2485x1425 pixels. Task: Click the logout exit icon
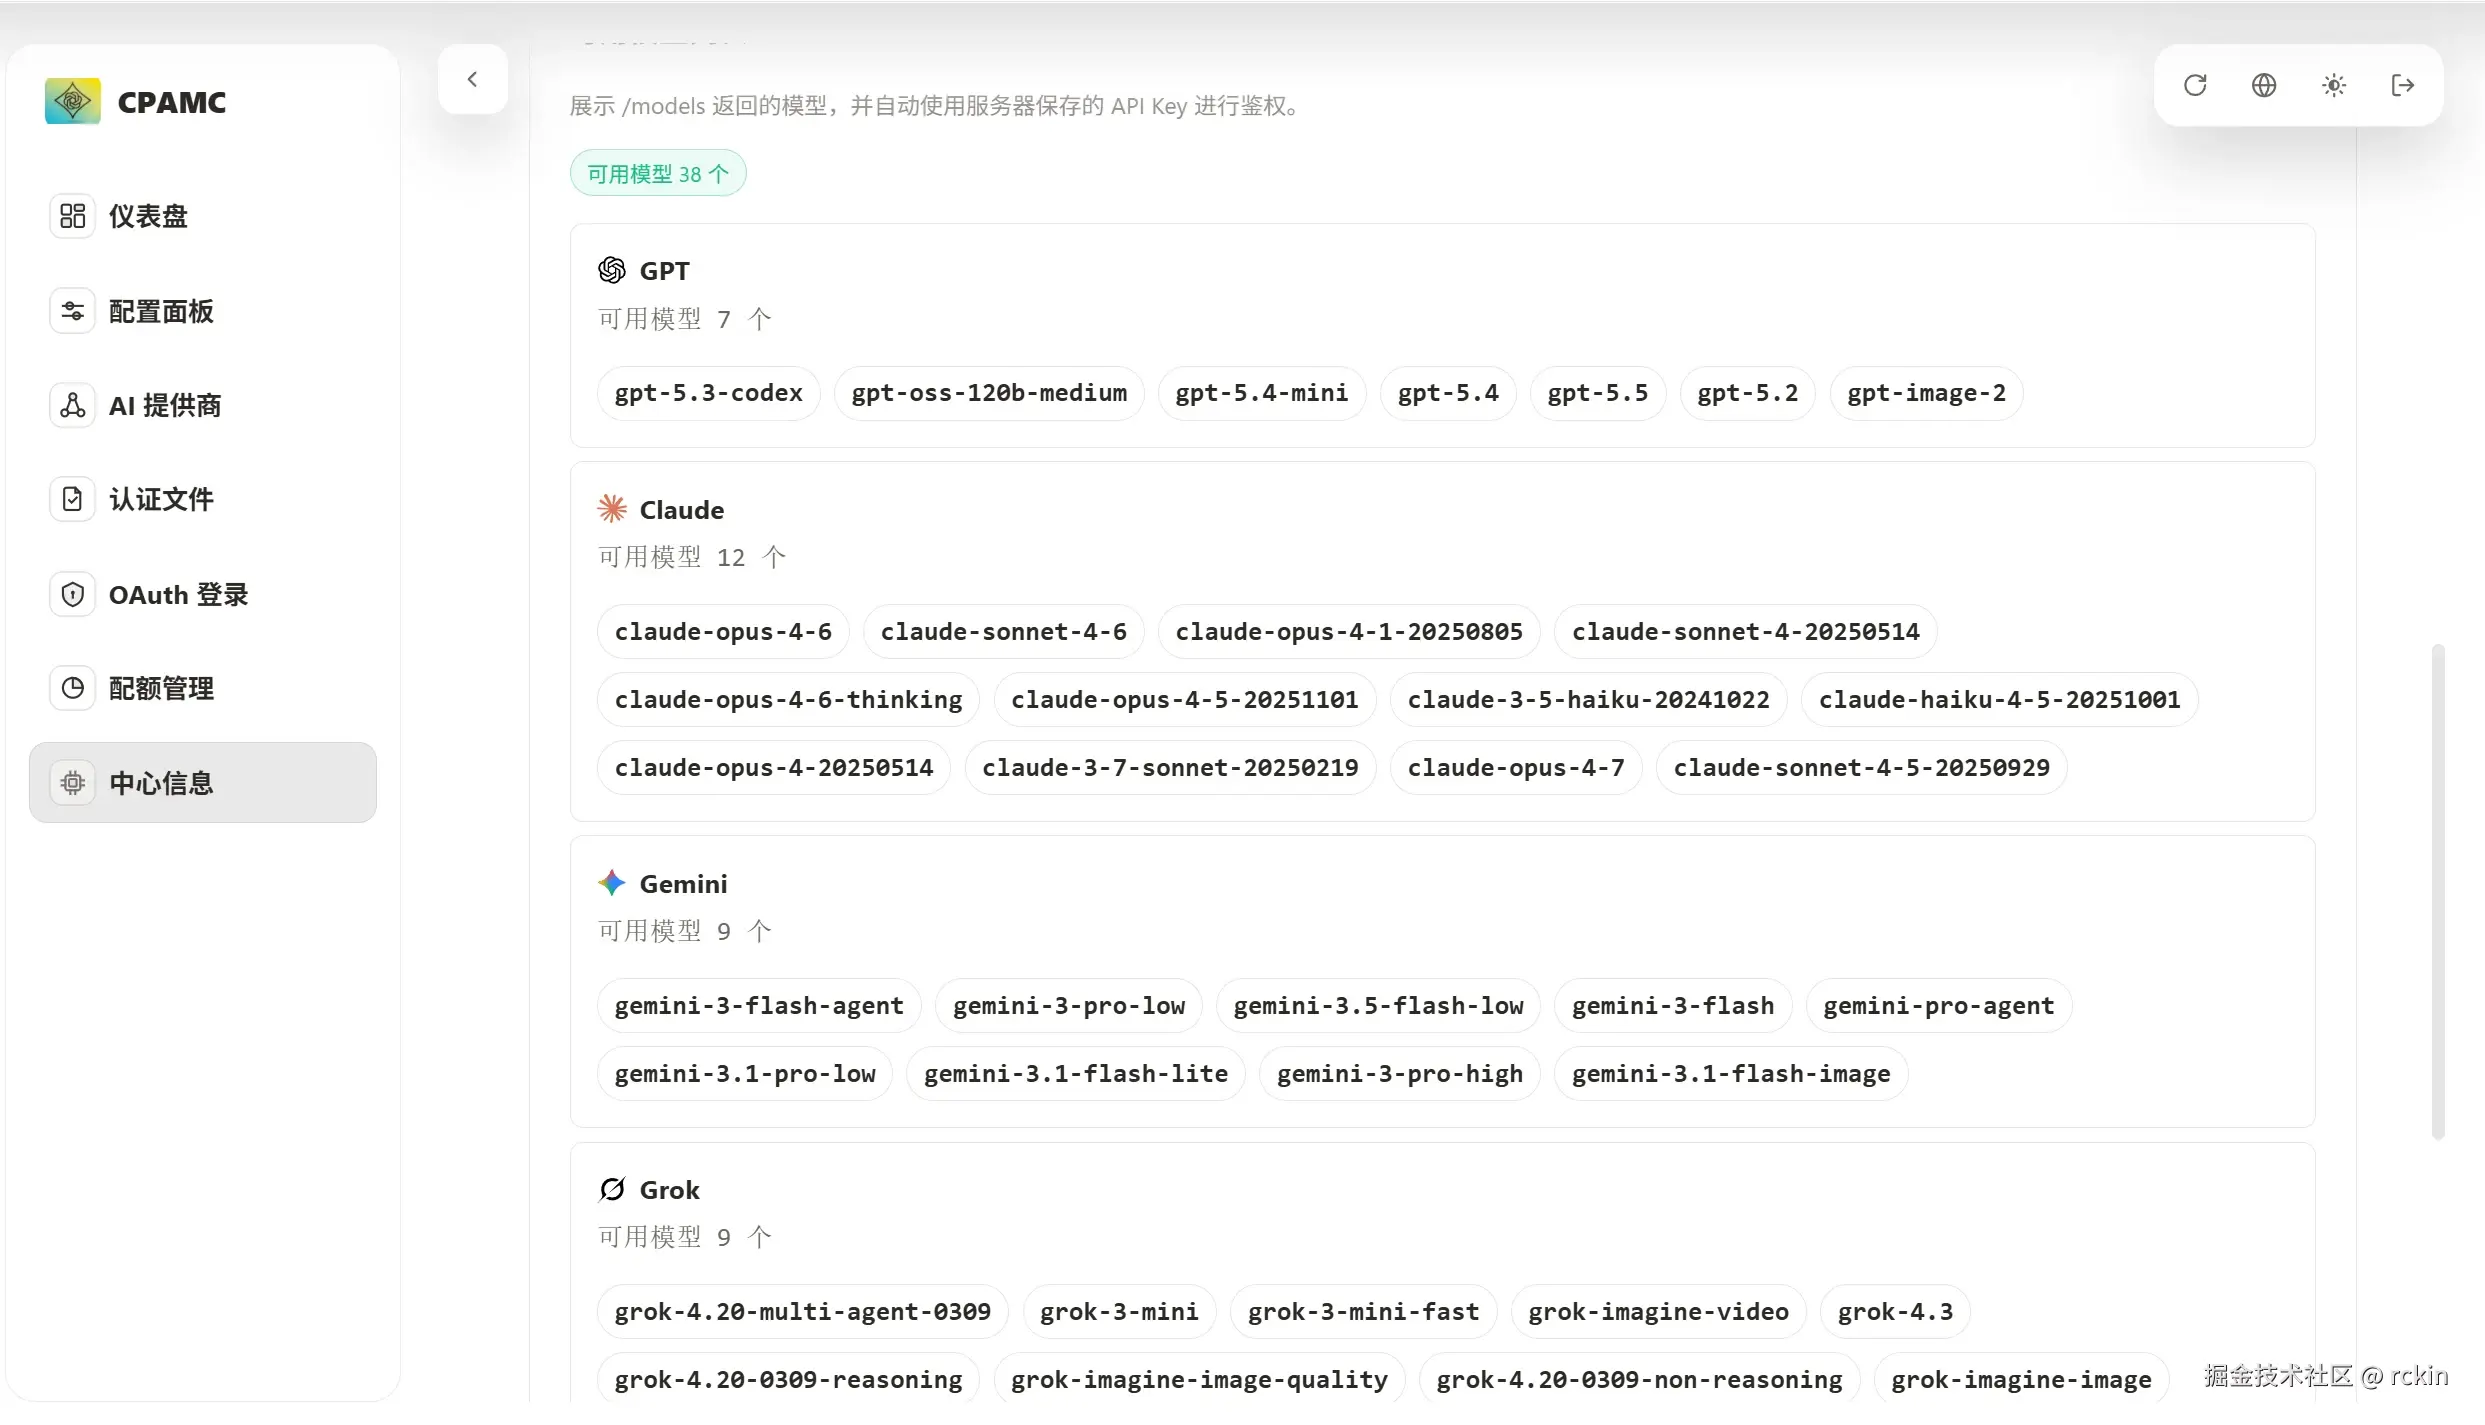click(2403, 85)
